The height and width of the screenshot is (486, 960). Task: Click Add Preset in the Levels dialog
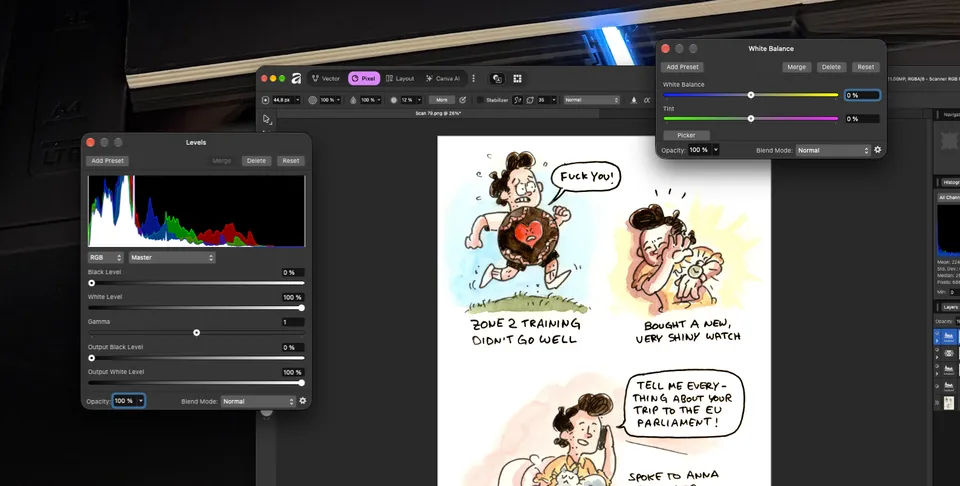point(107,161)
